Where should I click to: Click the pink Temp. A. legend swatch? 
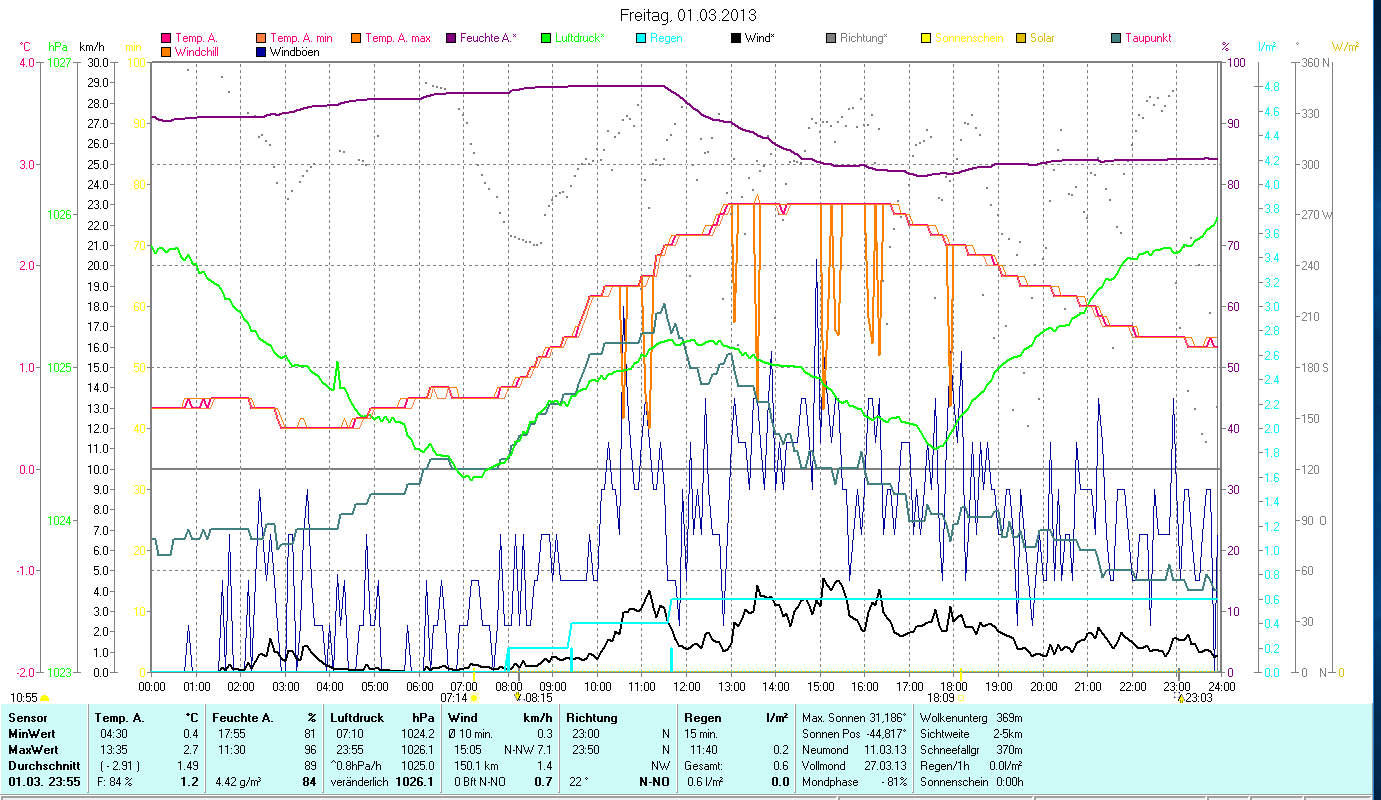click(x=166, y=39)
